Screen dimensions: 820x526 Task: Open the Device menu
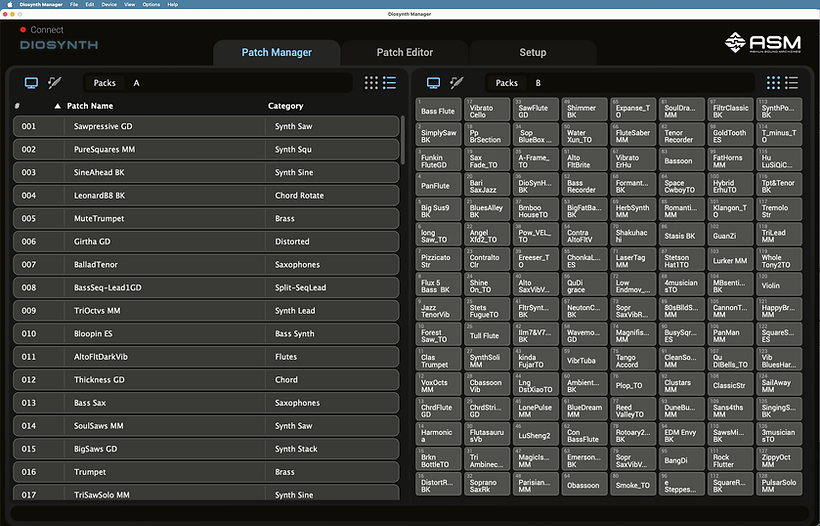pos(109,4)
